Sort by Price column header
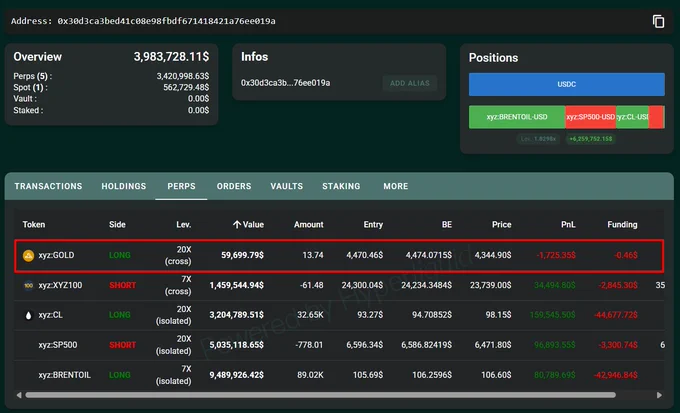Image resolution: width=680 pixels, height=413 pixels. 501,225
